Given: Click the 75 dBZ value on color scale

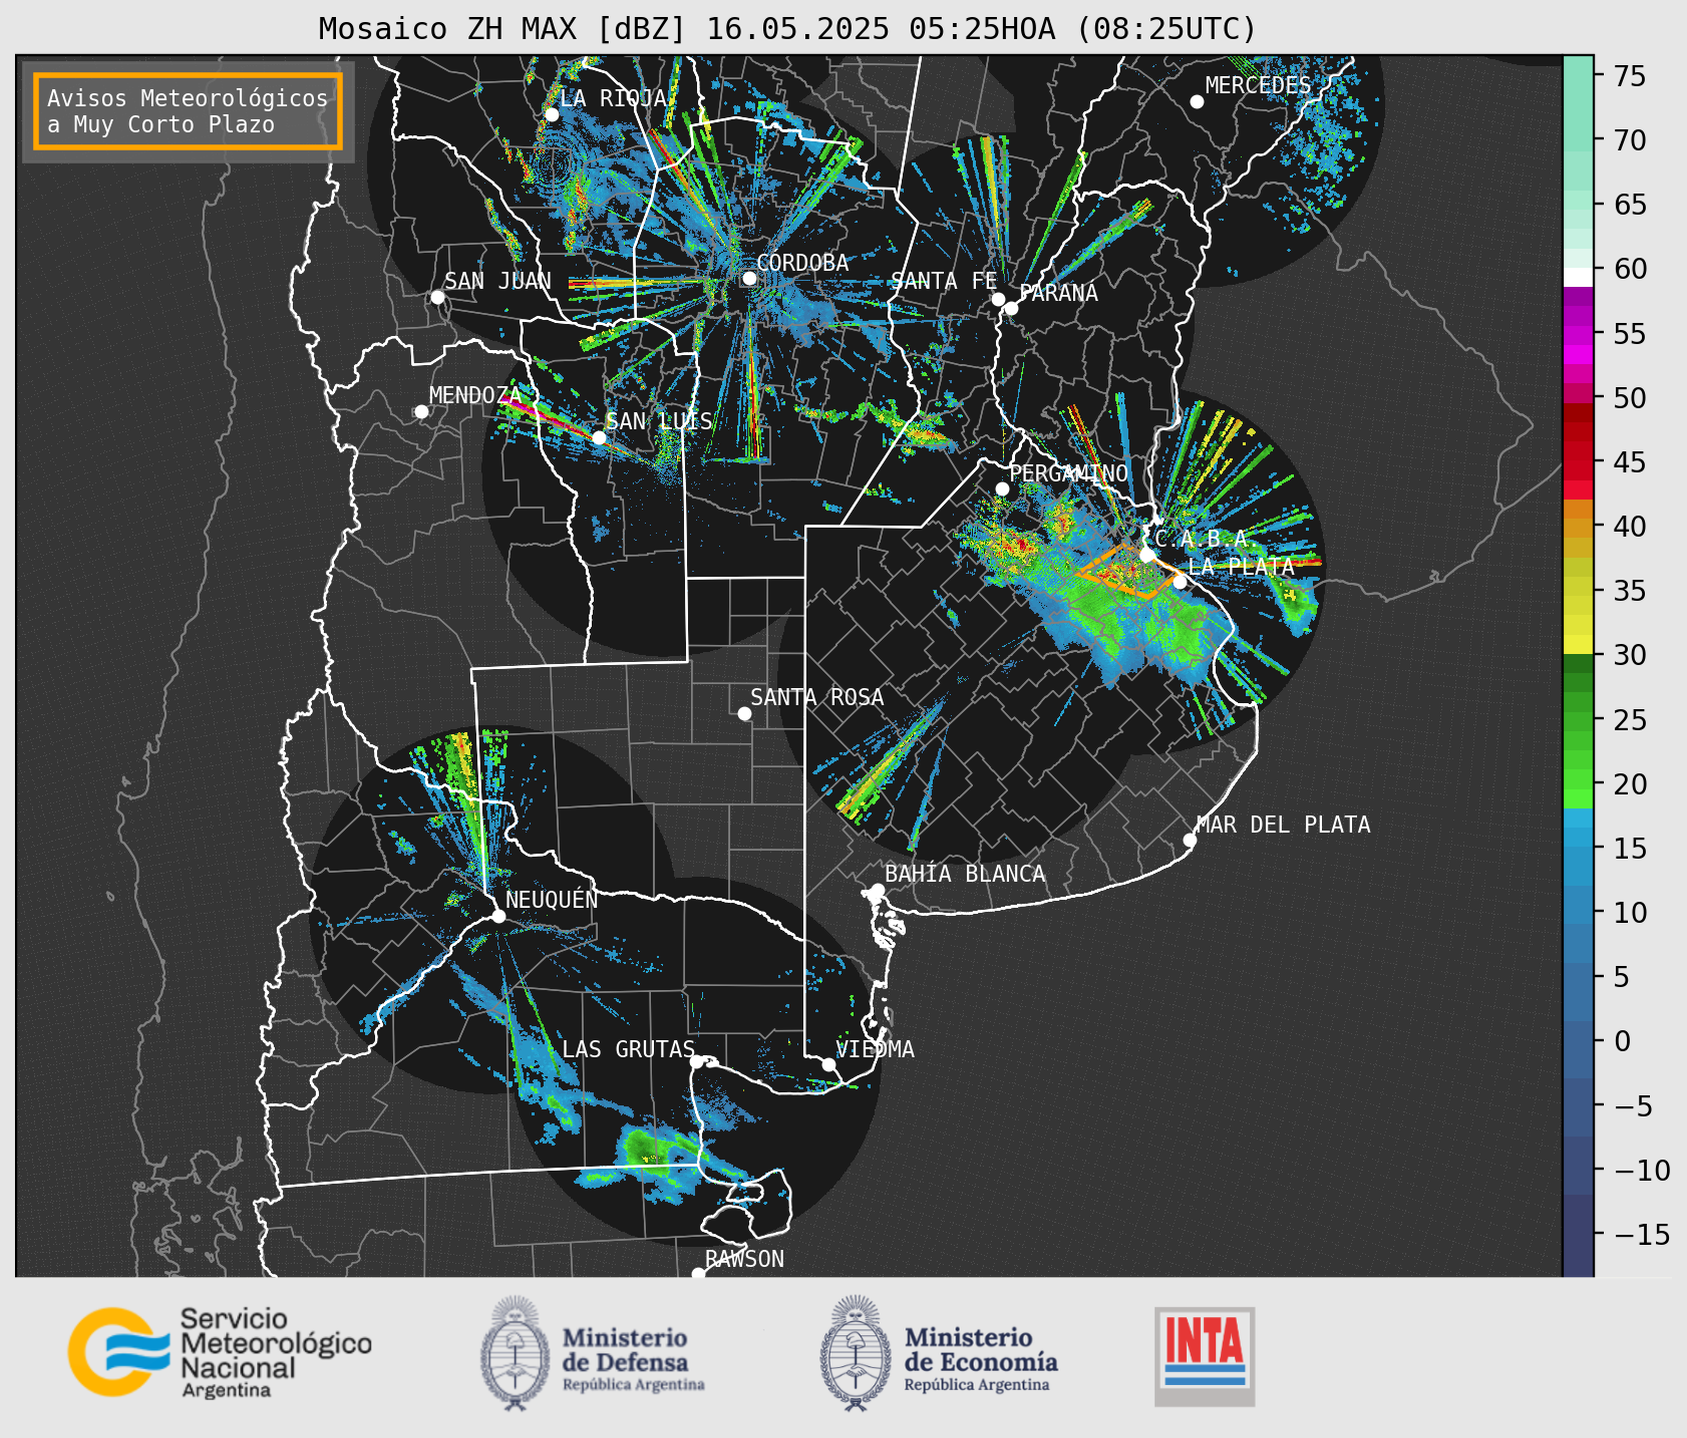Looking at the screenshot, I should (1629, 76).
